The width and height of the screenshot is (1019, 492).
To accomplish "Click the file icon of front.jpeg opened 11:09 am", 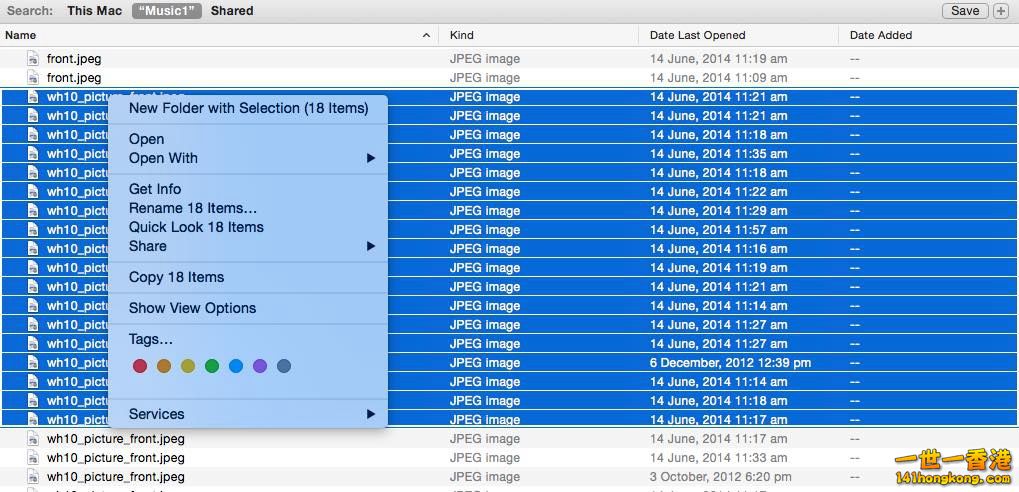I will click(x=33, y=78).
